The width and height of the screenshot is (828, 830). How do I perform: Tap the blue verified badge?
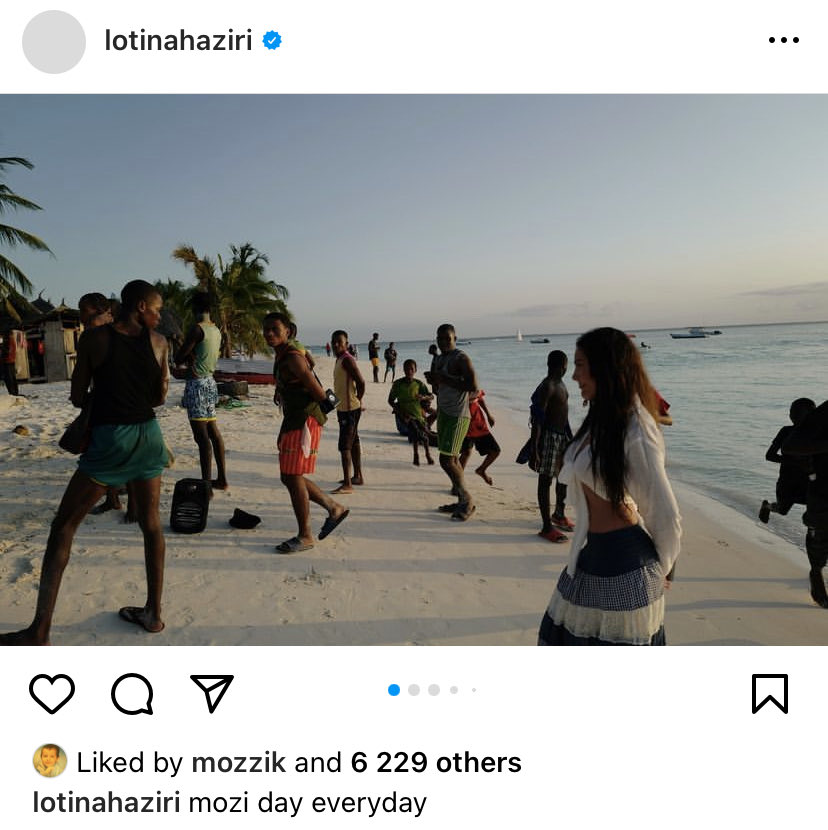pos(272,40)
